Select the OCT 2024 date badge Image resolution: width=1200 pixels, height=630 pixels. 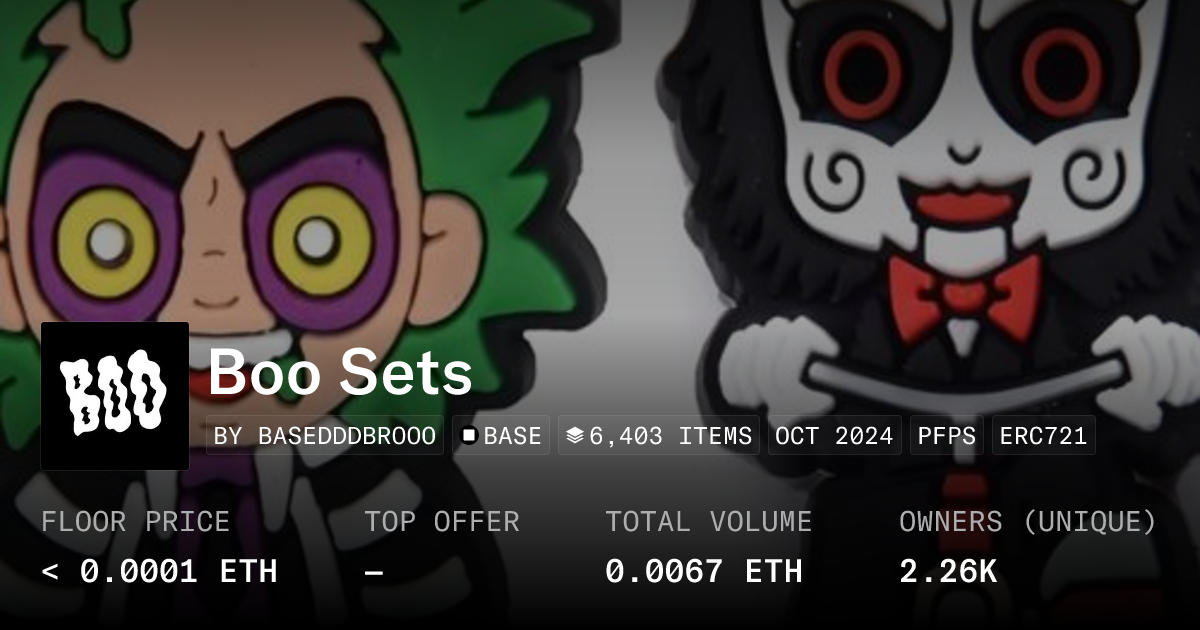[834, 436]
